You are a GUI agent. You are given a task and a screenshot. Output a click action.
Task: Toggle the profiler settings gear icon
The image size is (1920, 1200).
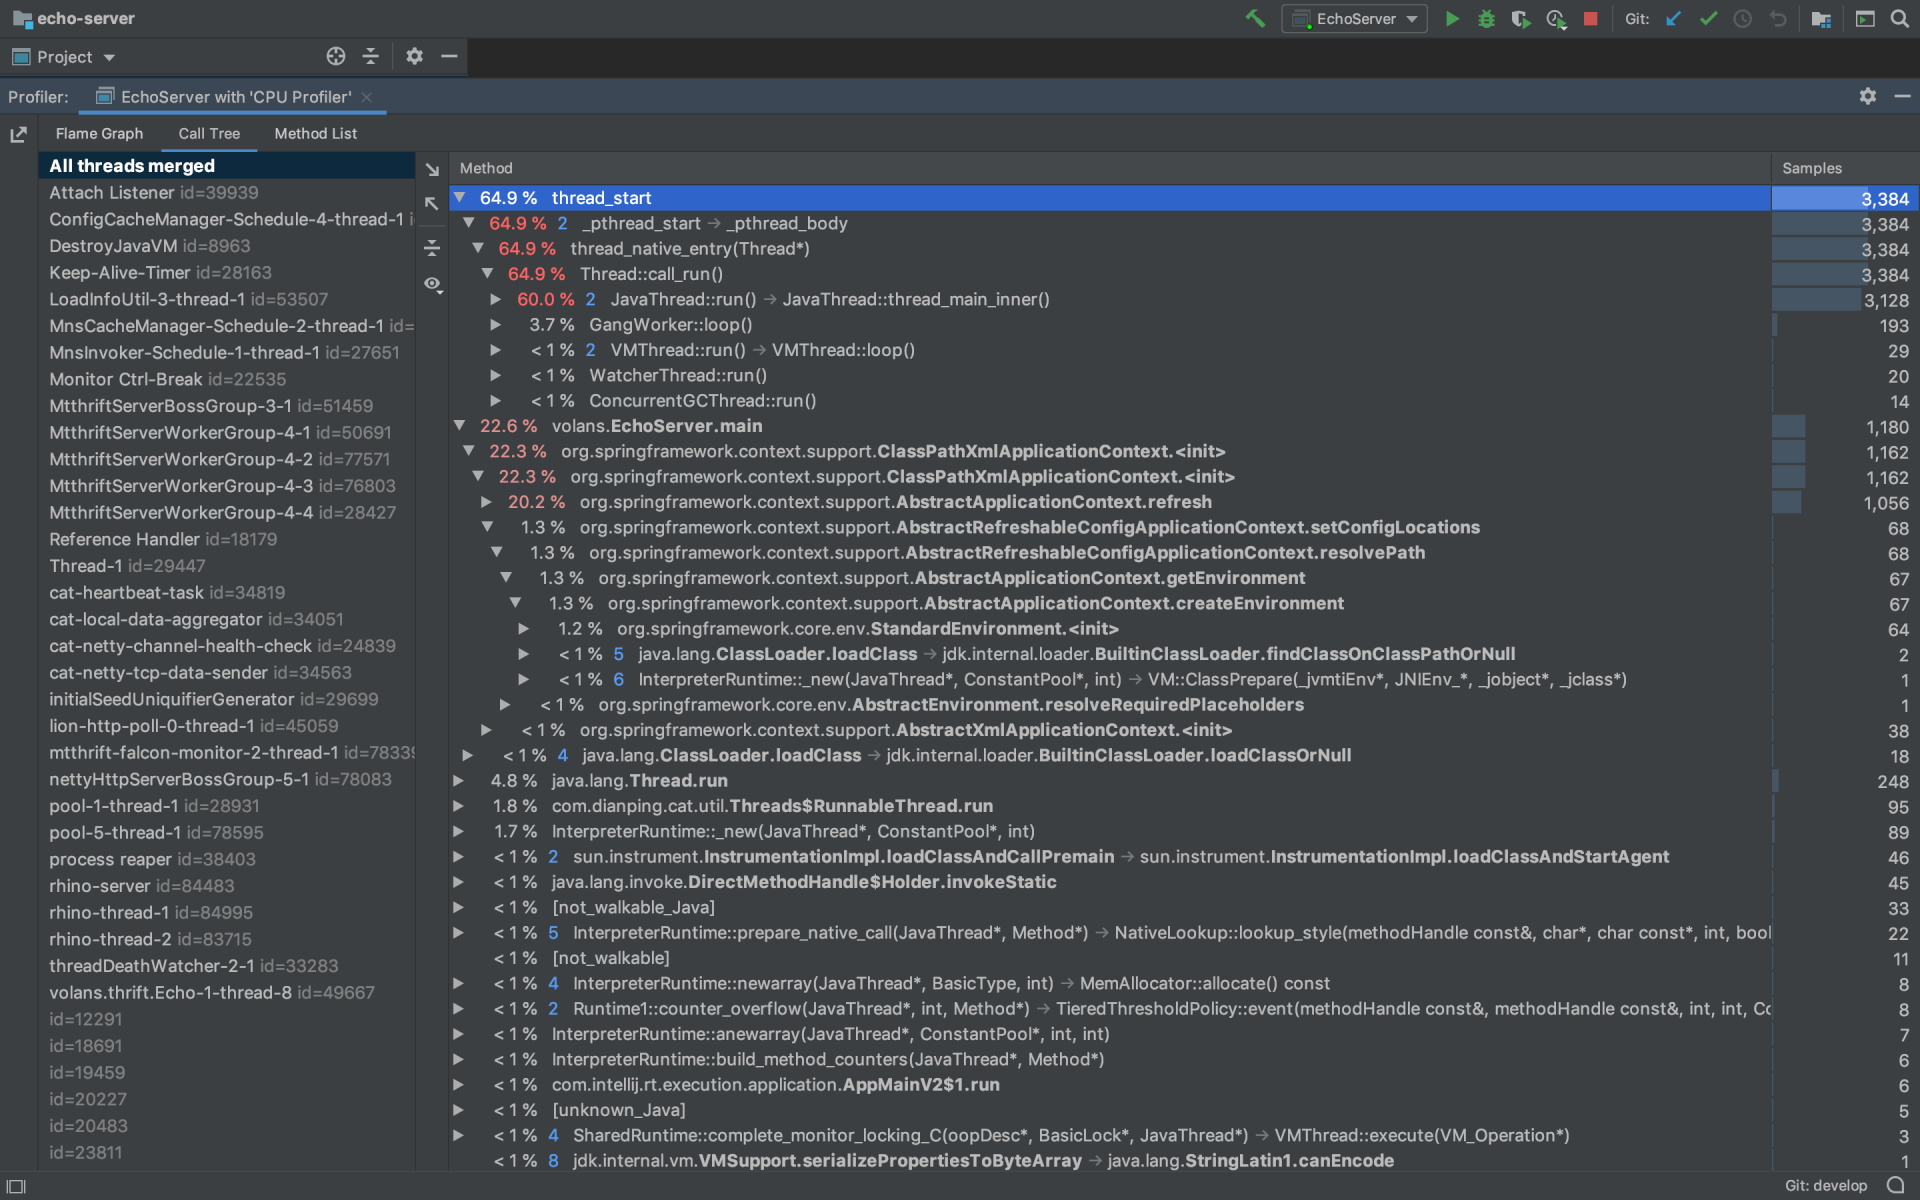coord(1867,95)
